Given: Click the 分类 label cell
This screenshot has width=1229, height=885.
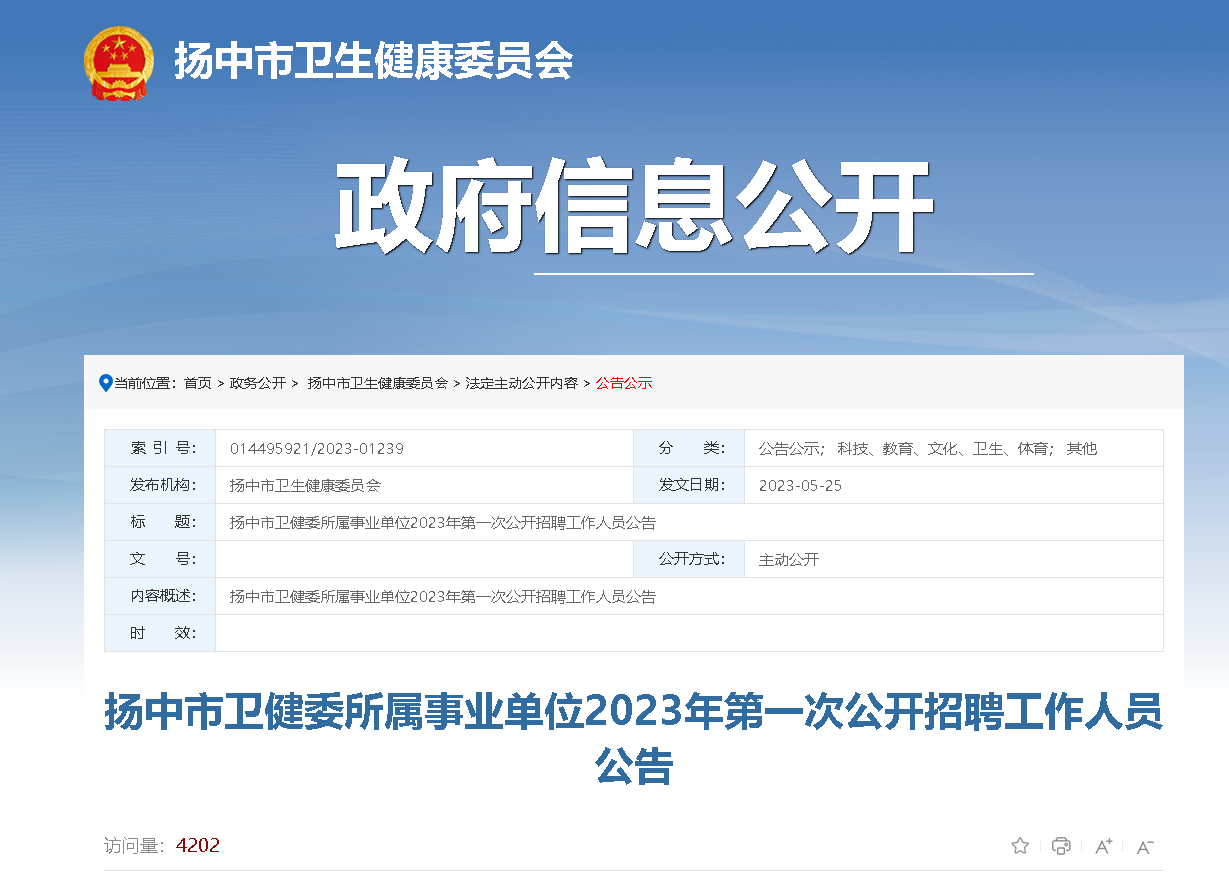Looking at the screenshot, I should pos(690,448).
